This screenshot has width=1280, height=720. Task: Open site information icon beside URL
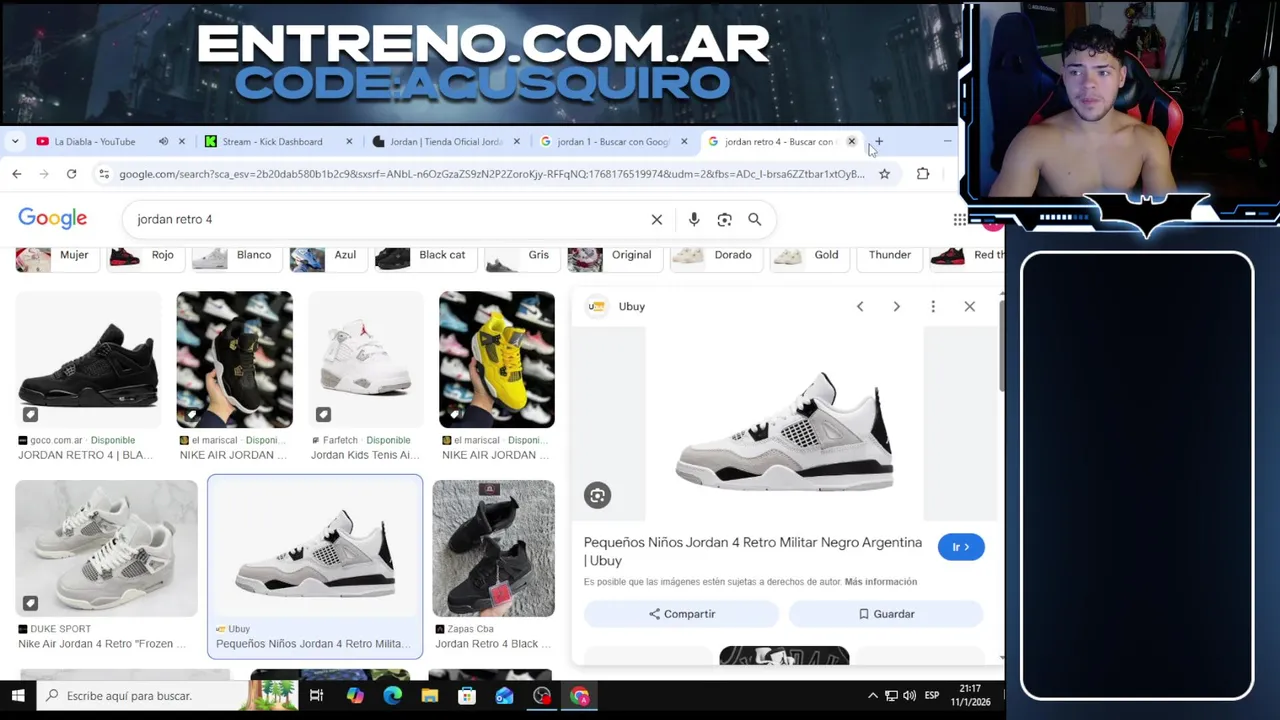(x=103, y=174)
